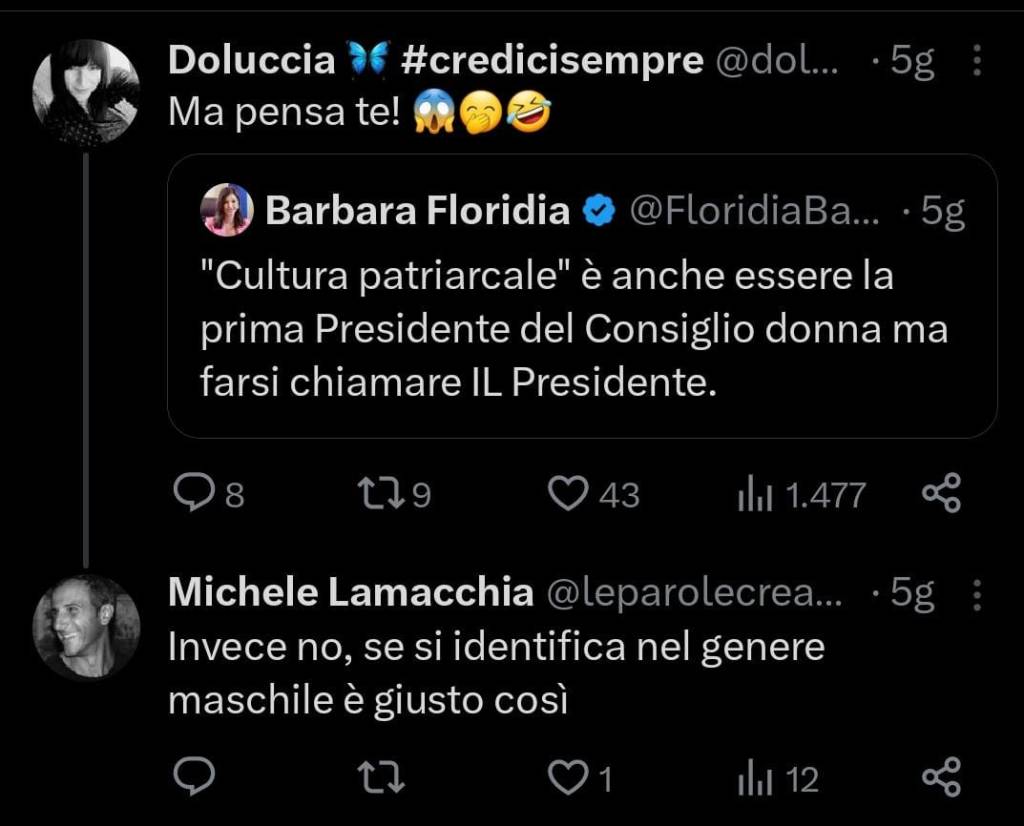Like Doluccia's post with 43 likes
This screenshot has height=826, width=1024.
570,493
